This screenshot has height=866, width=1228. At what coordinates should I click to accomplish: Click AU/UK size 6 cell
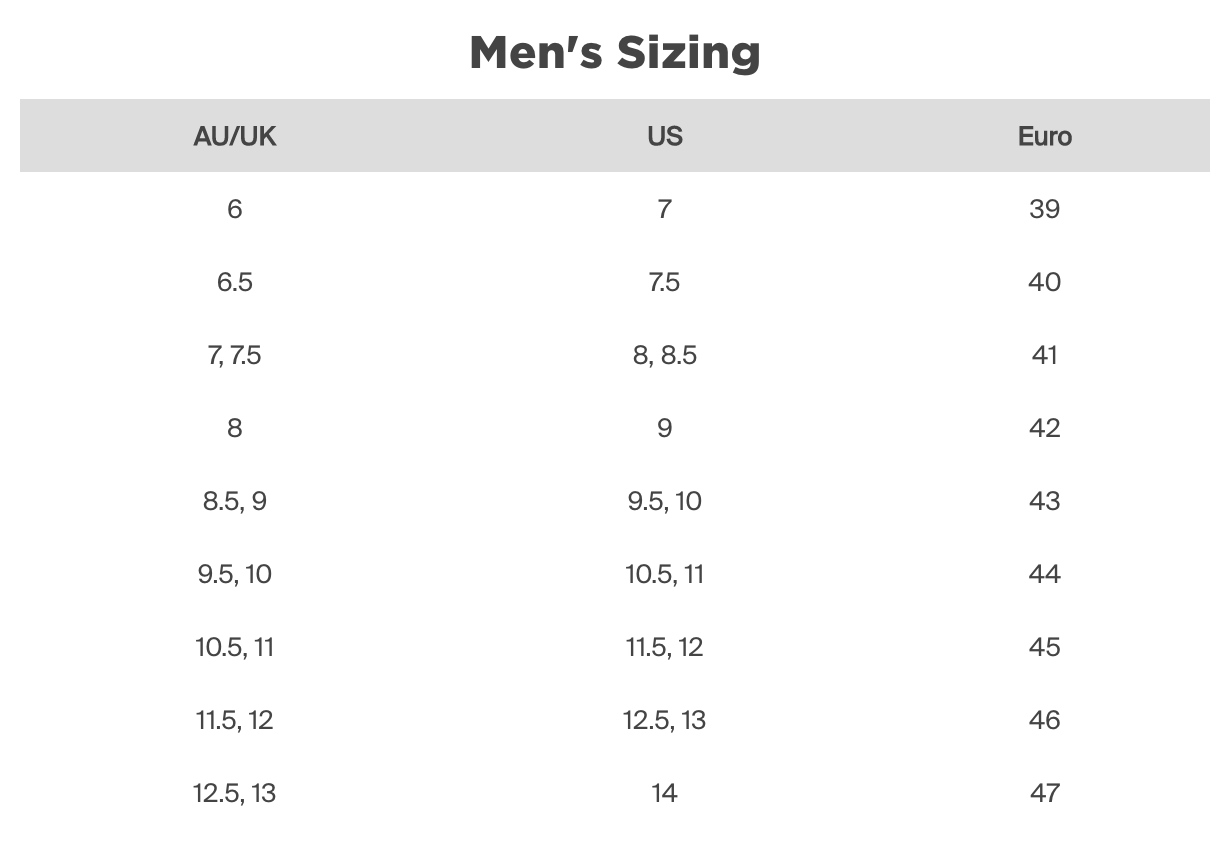235,209
